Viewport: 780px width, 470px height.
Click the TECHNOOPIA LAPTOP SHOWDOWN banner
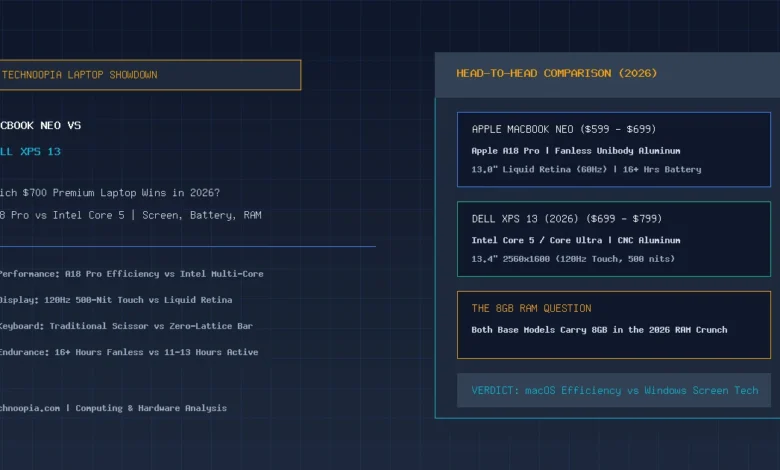(150, 75)
